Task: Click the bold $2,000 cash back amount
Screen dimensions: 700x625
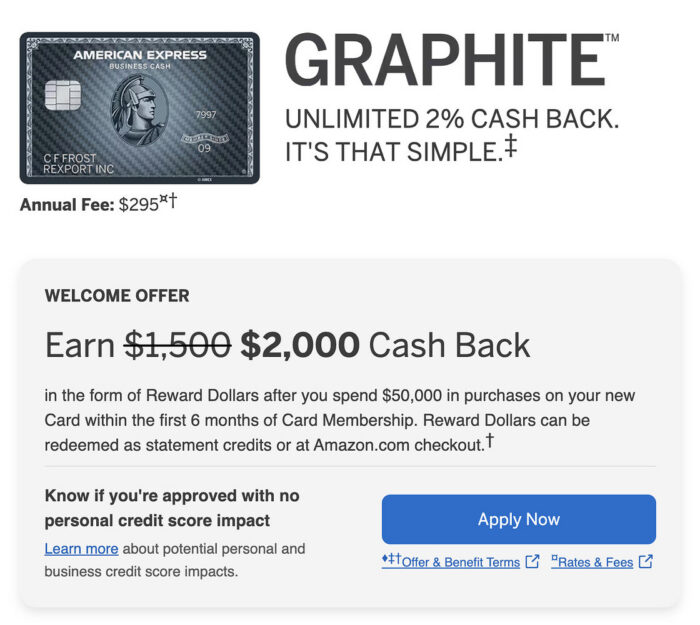Action: (300, 345)
